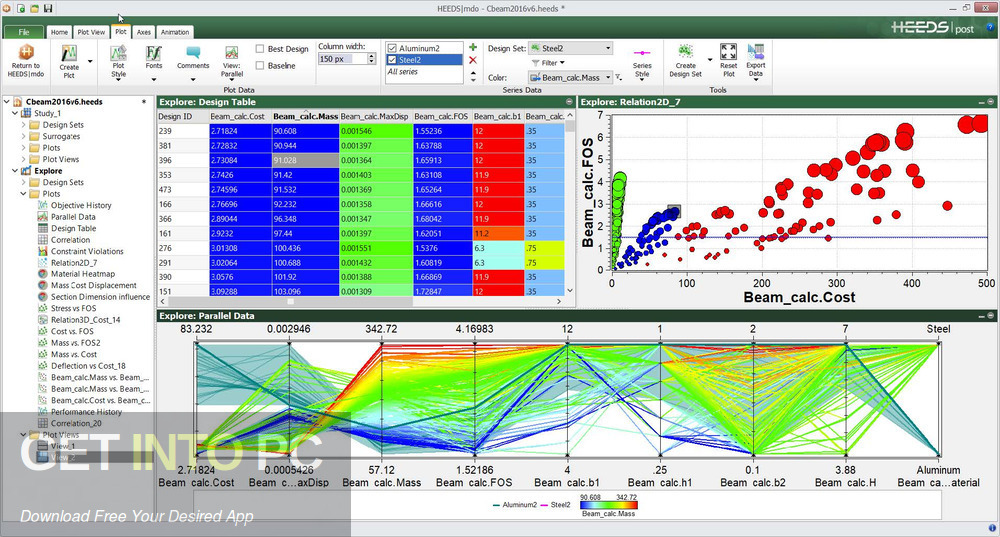Enable the Baseline checkbox

point(260,65)
